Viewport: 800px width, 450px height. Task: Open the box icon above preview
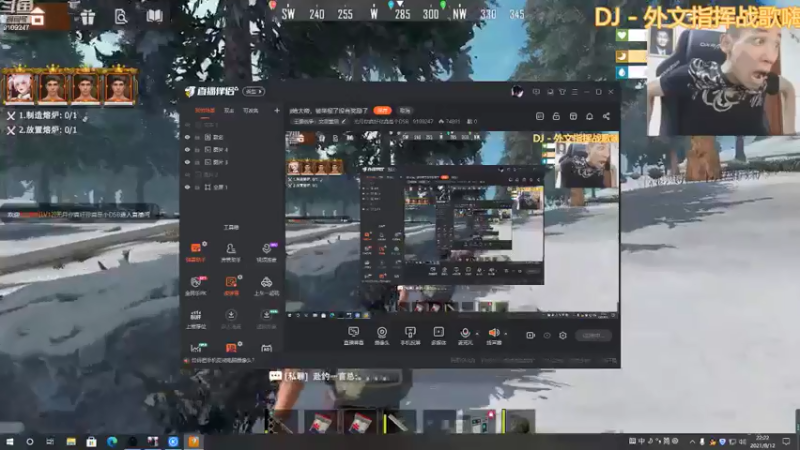(x=573, y=116)
